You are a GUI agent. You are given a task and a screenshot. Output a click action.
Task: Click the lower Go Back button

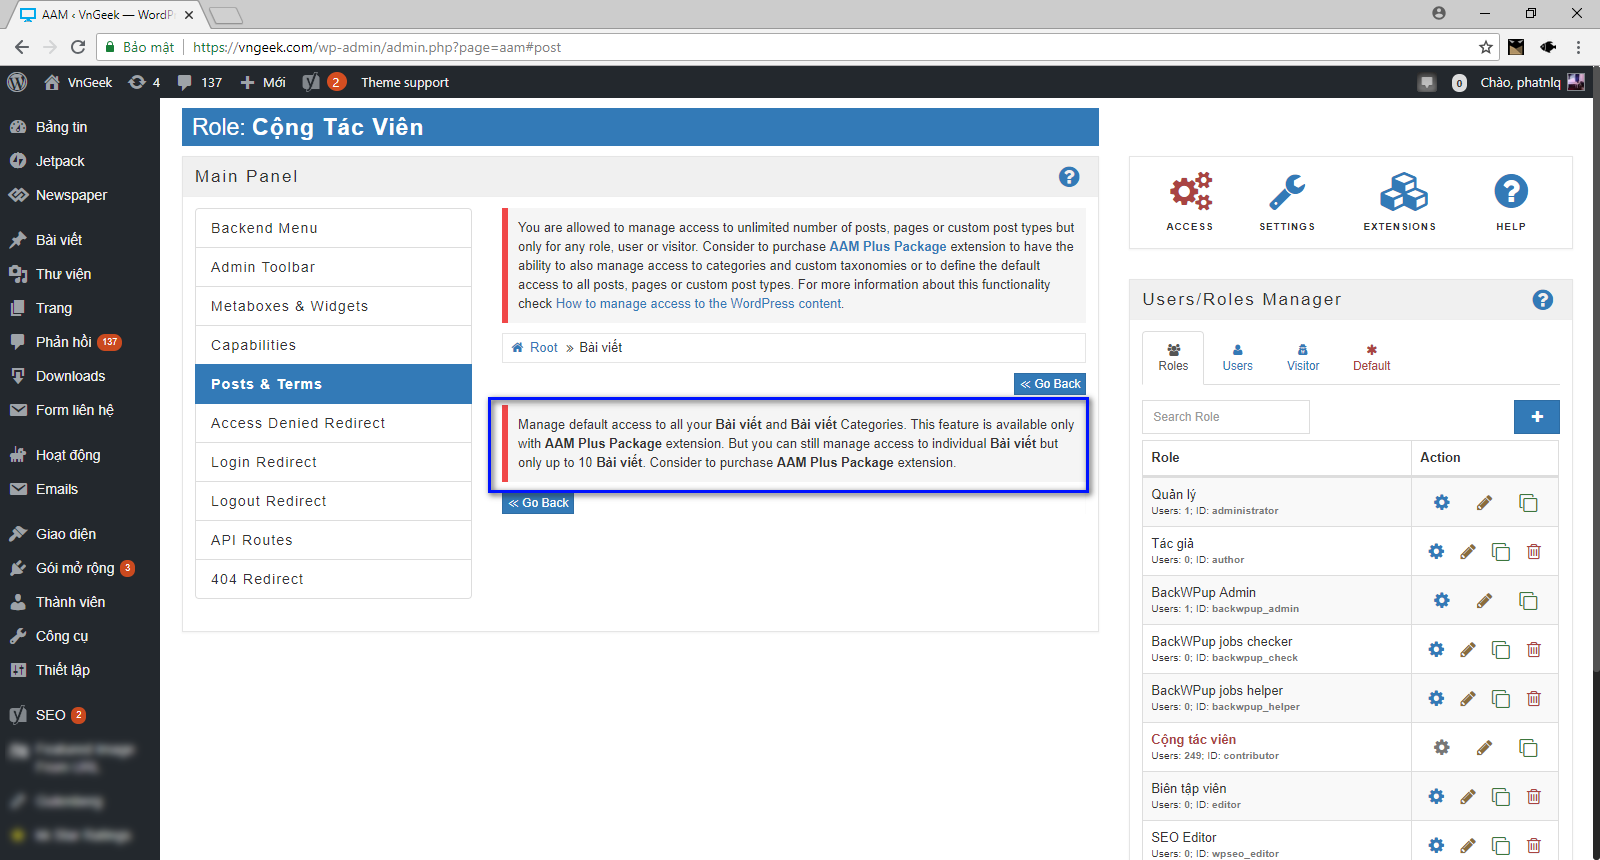point(538,503)
